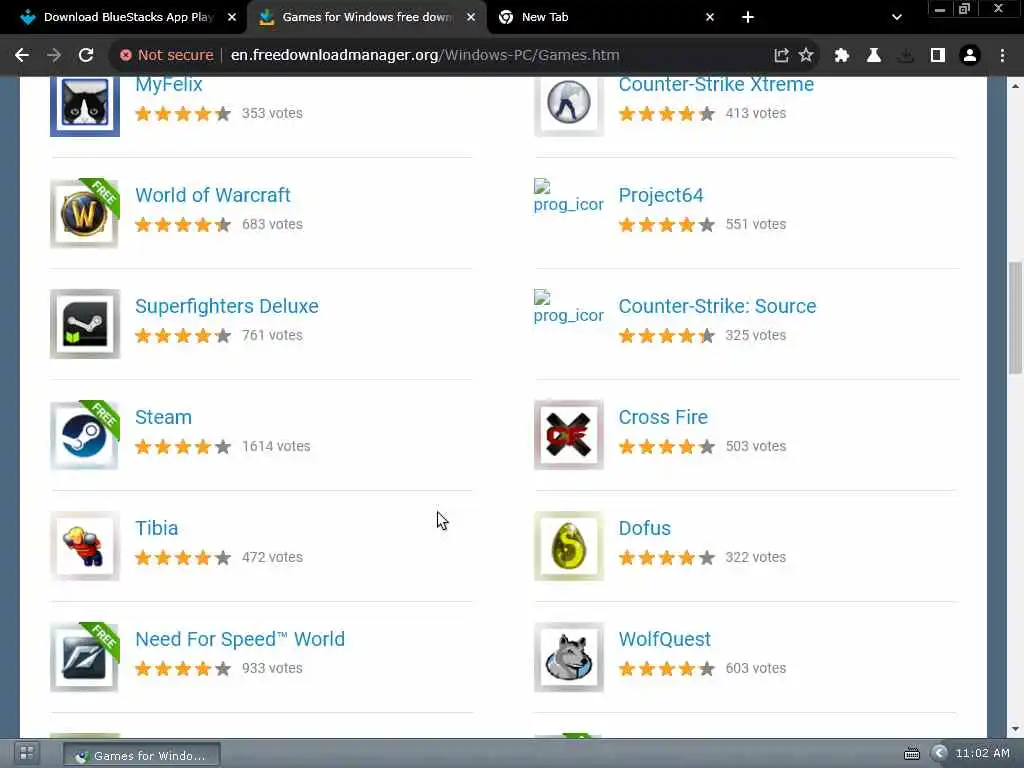Click the Steam star rating
Screen dimensions: 1024x768
tap(183, 447)
